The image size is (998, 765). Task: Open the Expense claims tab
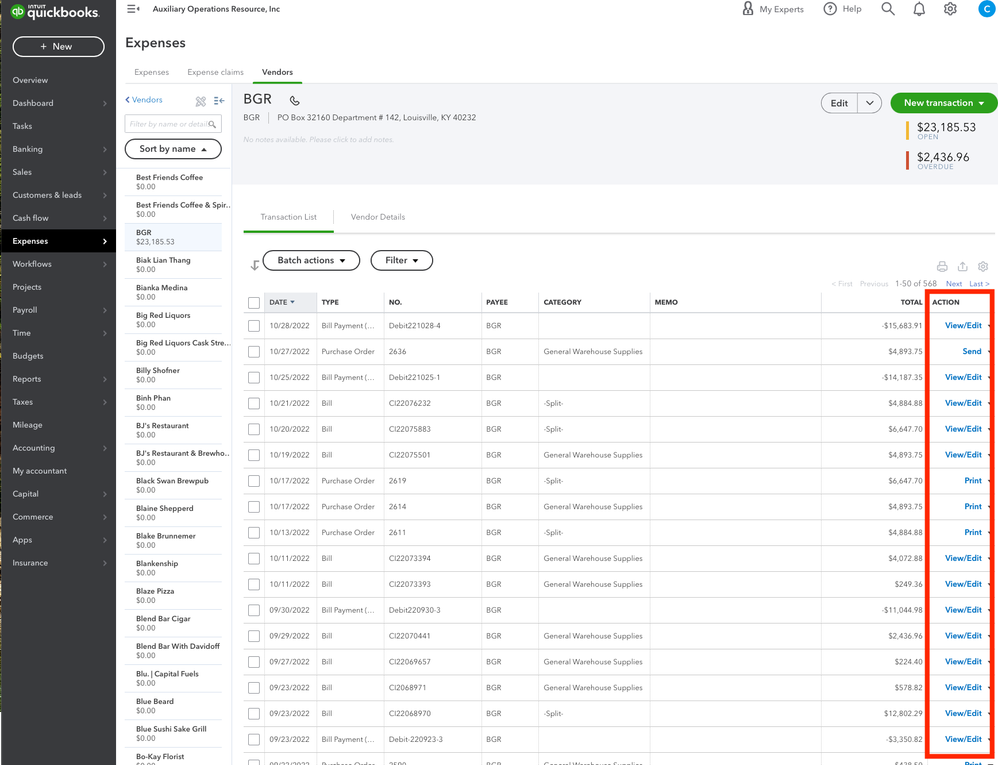coord(215,72)
